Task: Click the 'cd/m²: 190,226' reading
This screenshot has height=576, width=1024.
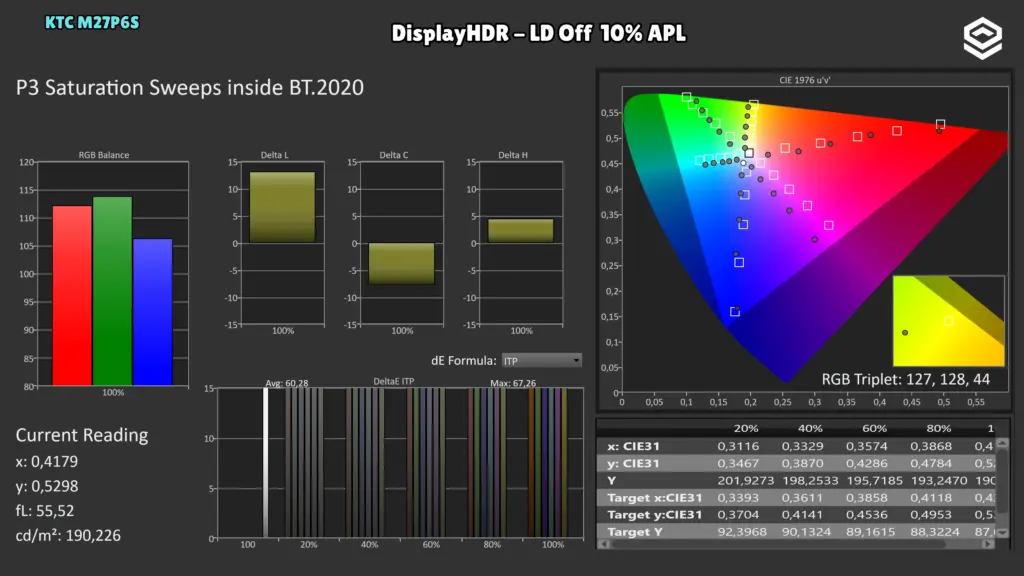Action: (x=69, y=536)
